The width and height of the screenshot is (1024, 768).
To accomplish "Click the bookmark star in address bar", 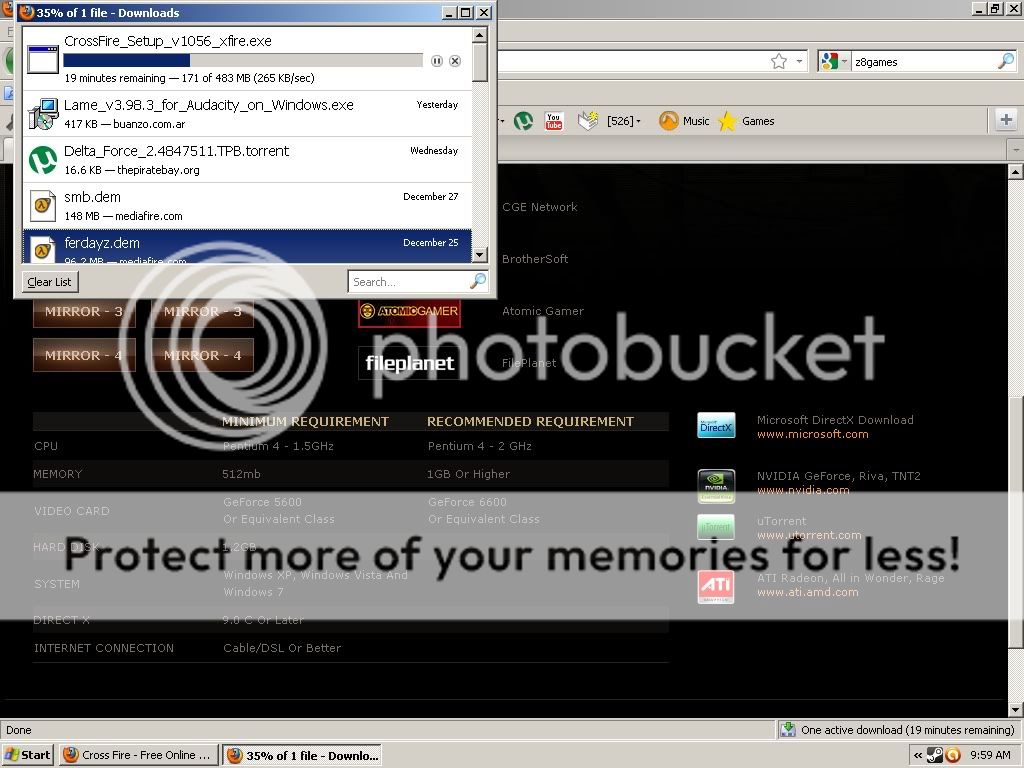I will [x=779, y=62].
